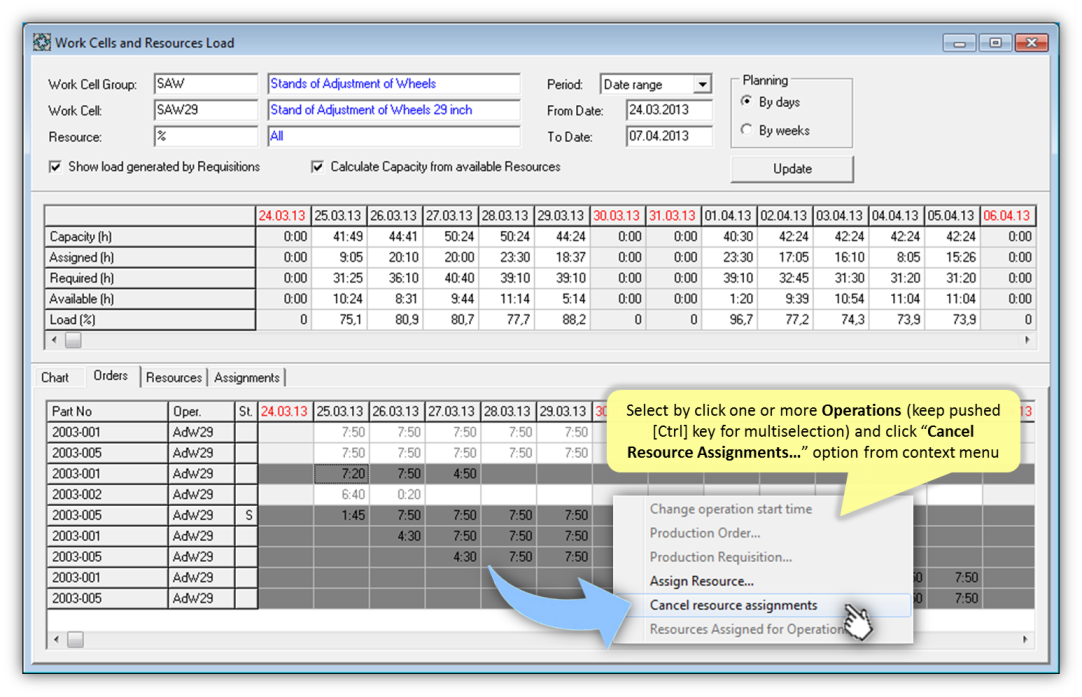Click 24.03.13 header in the capacity table
This screenshot has height=697, width=1082.
(x=283, y=216)
